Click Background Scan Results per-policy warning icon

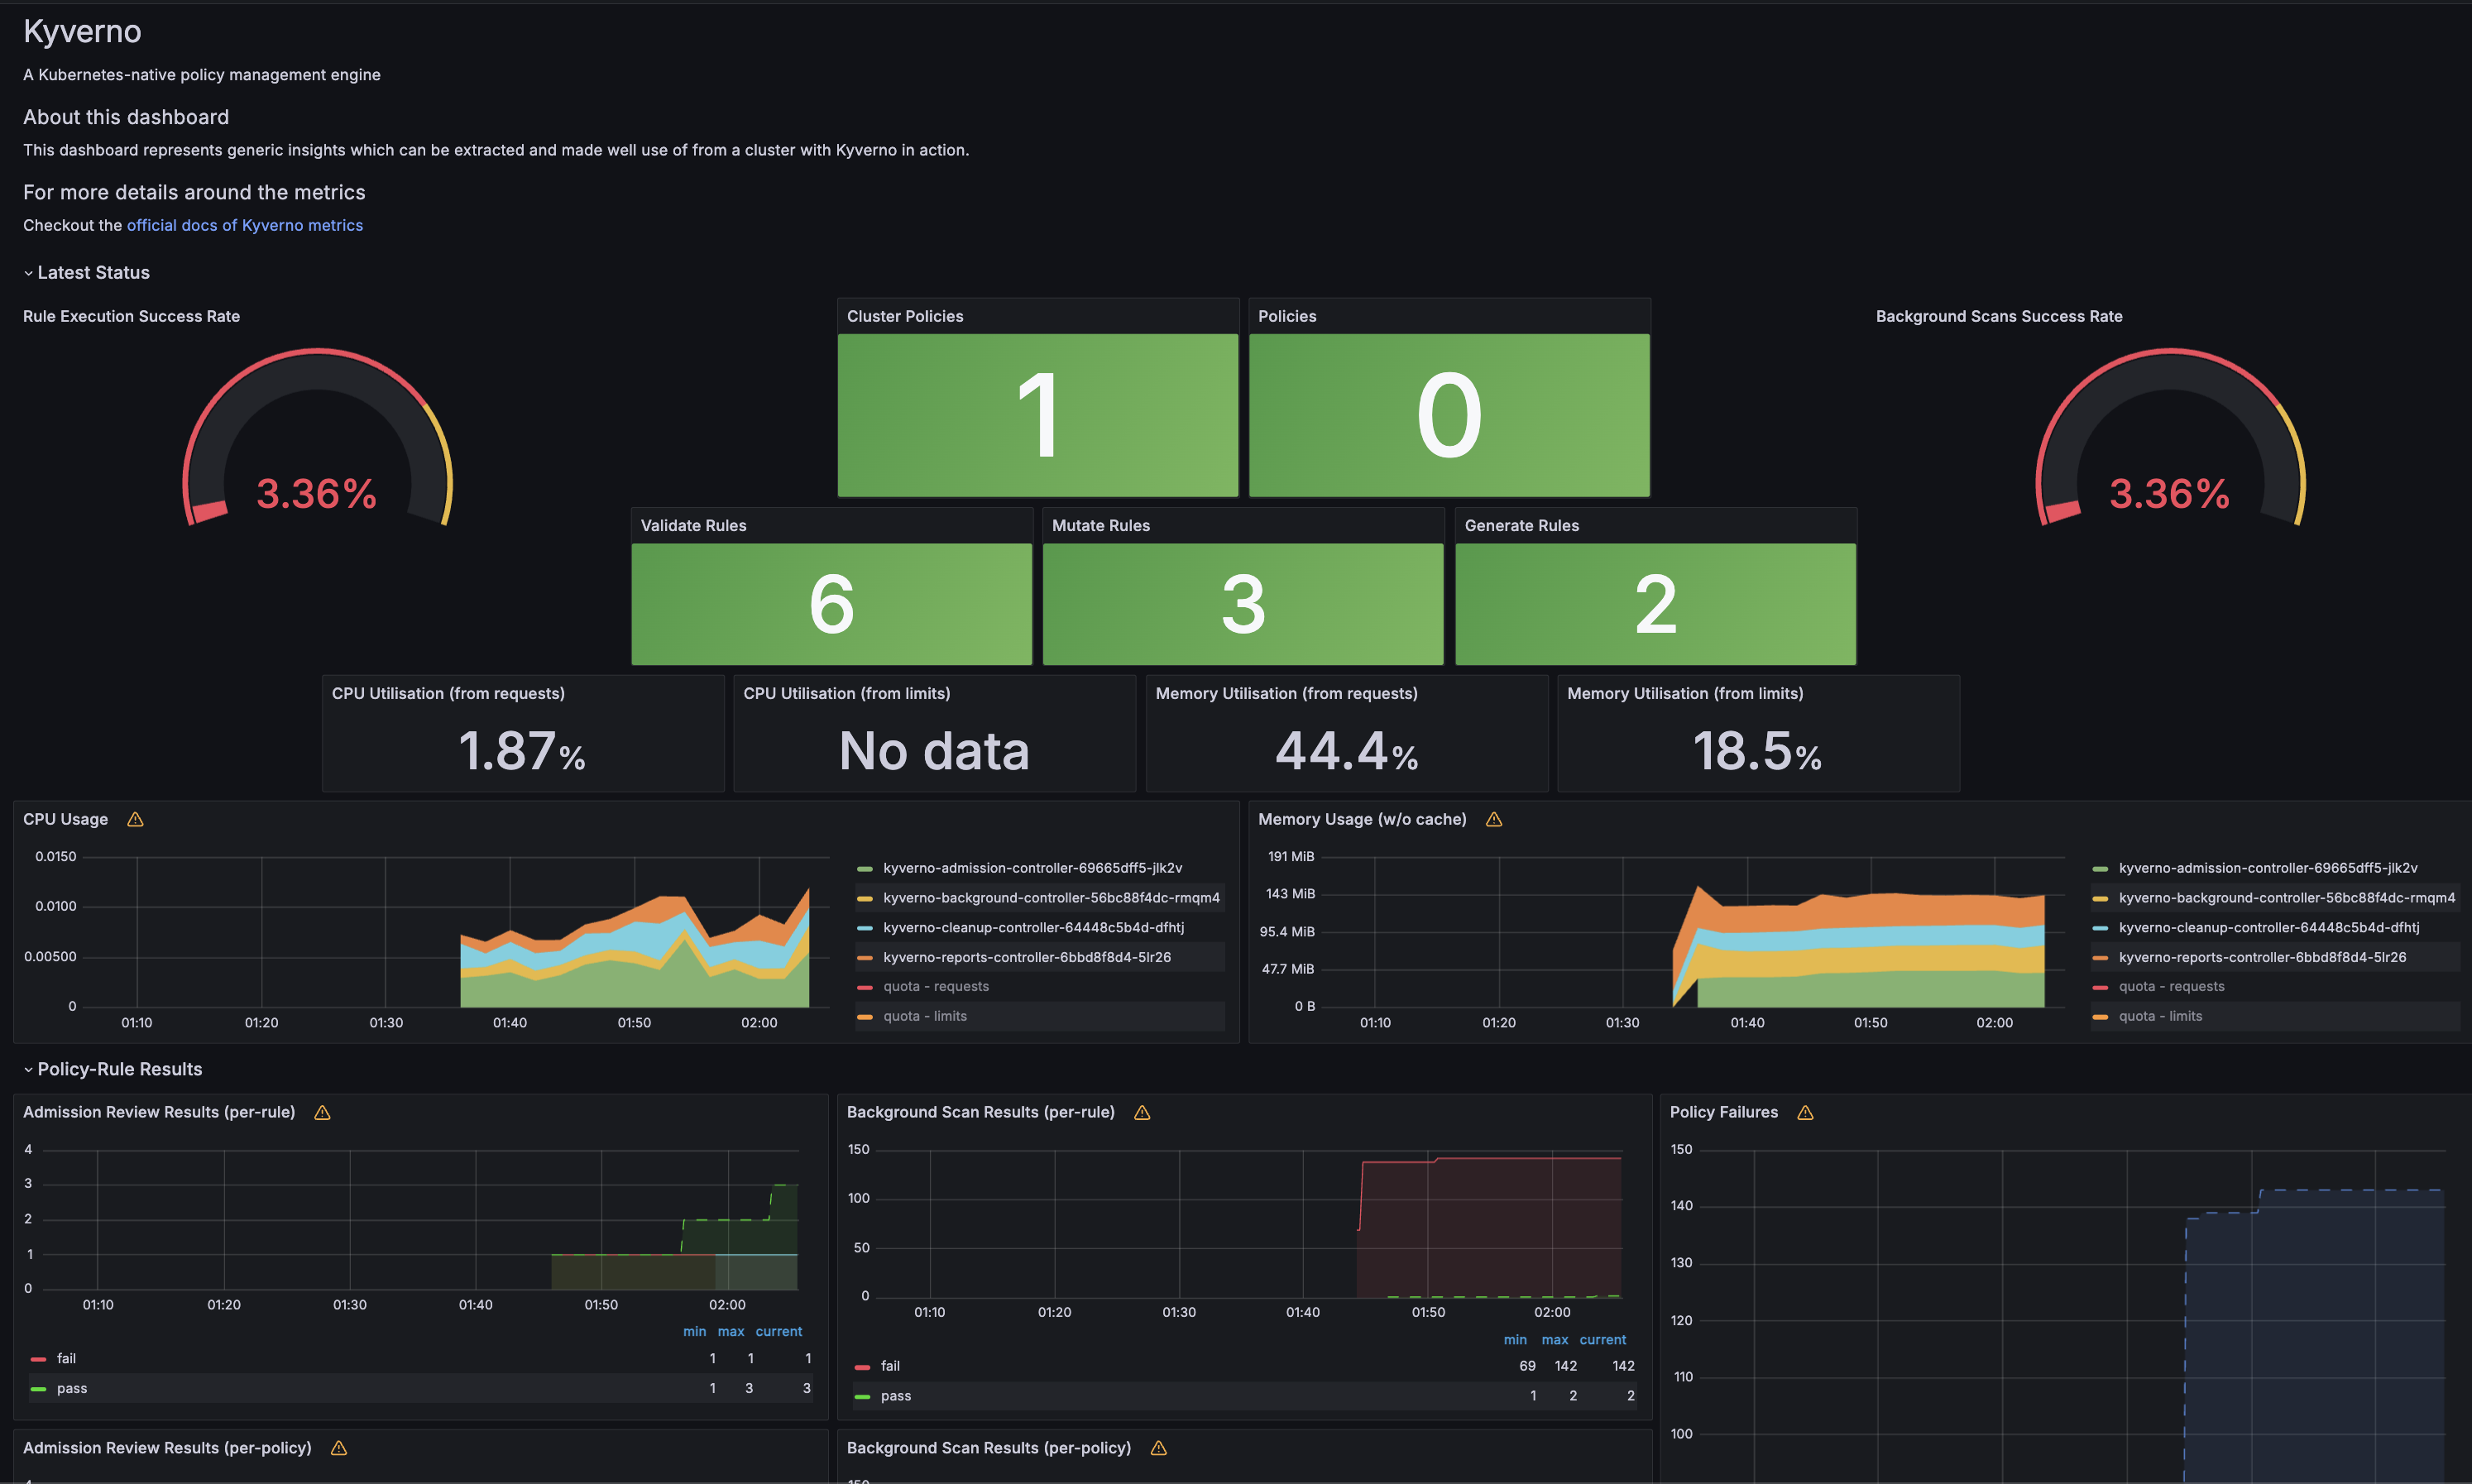coord(1159,1448)
